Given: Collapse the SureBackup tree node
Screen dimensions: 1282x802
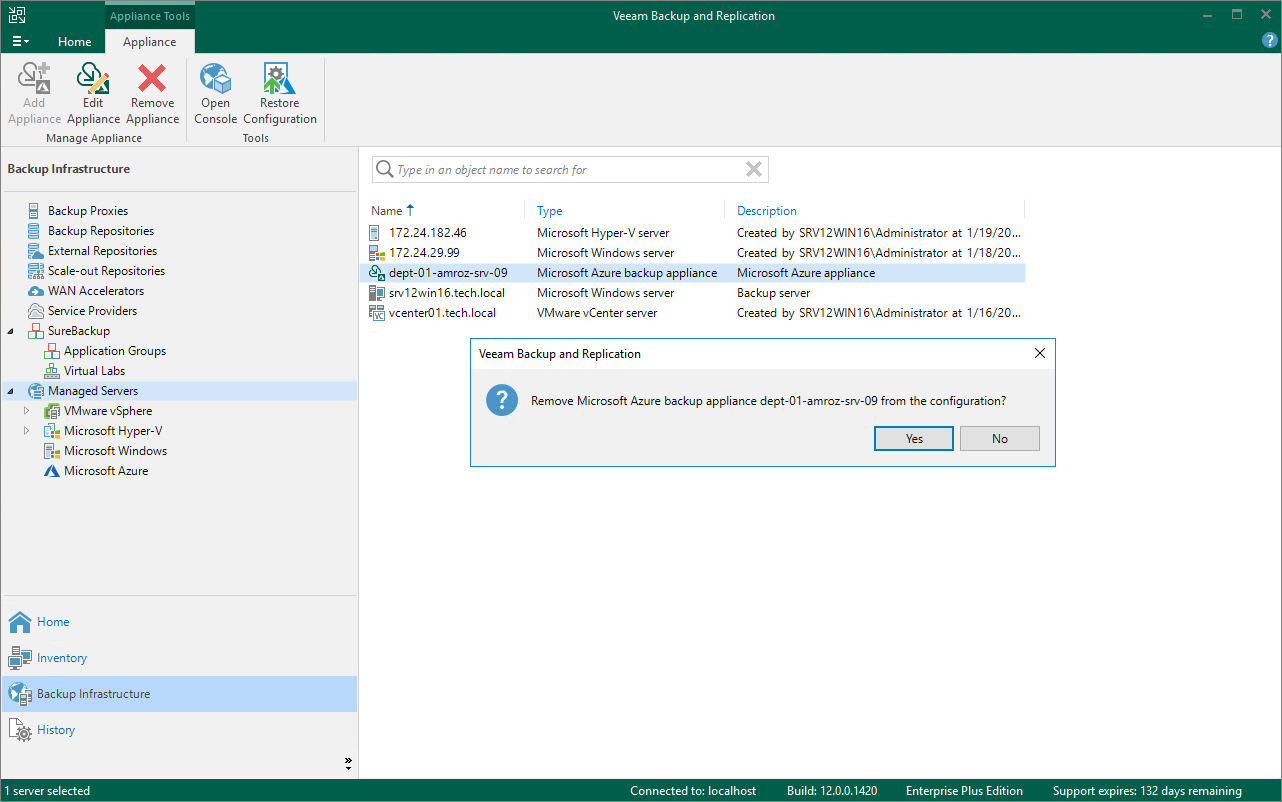Looking at the screenshot, I should 11,331.
